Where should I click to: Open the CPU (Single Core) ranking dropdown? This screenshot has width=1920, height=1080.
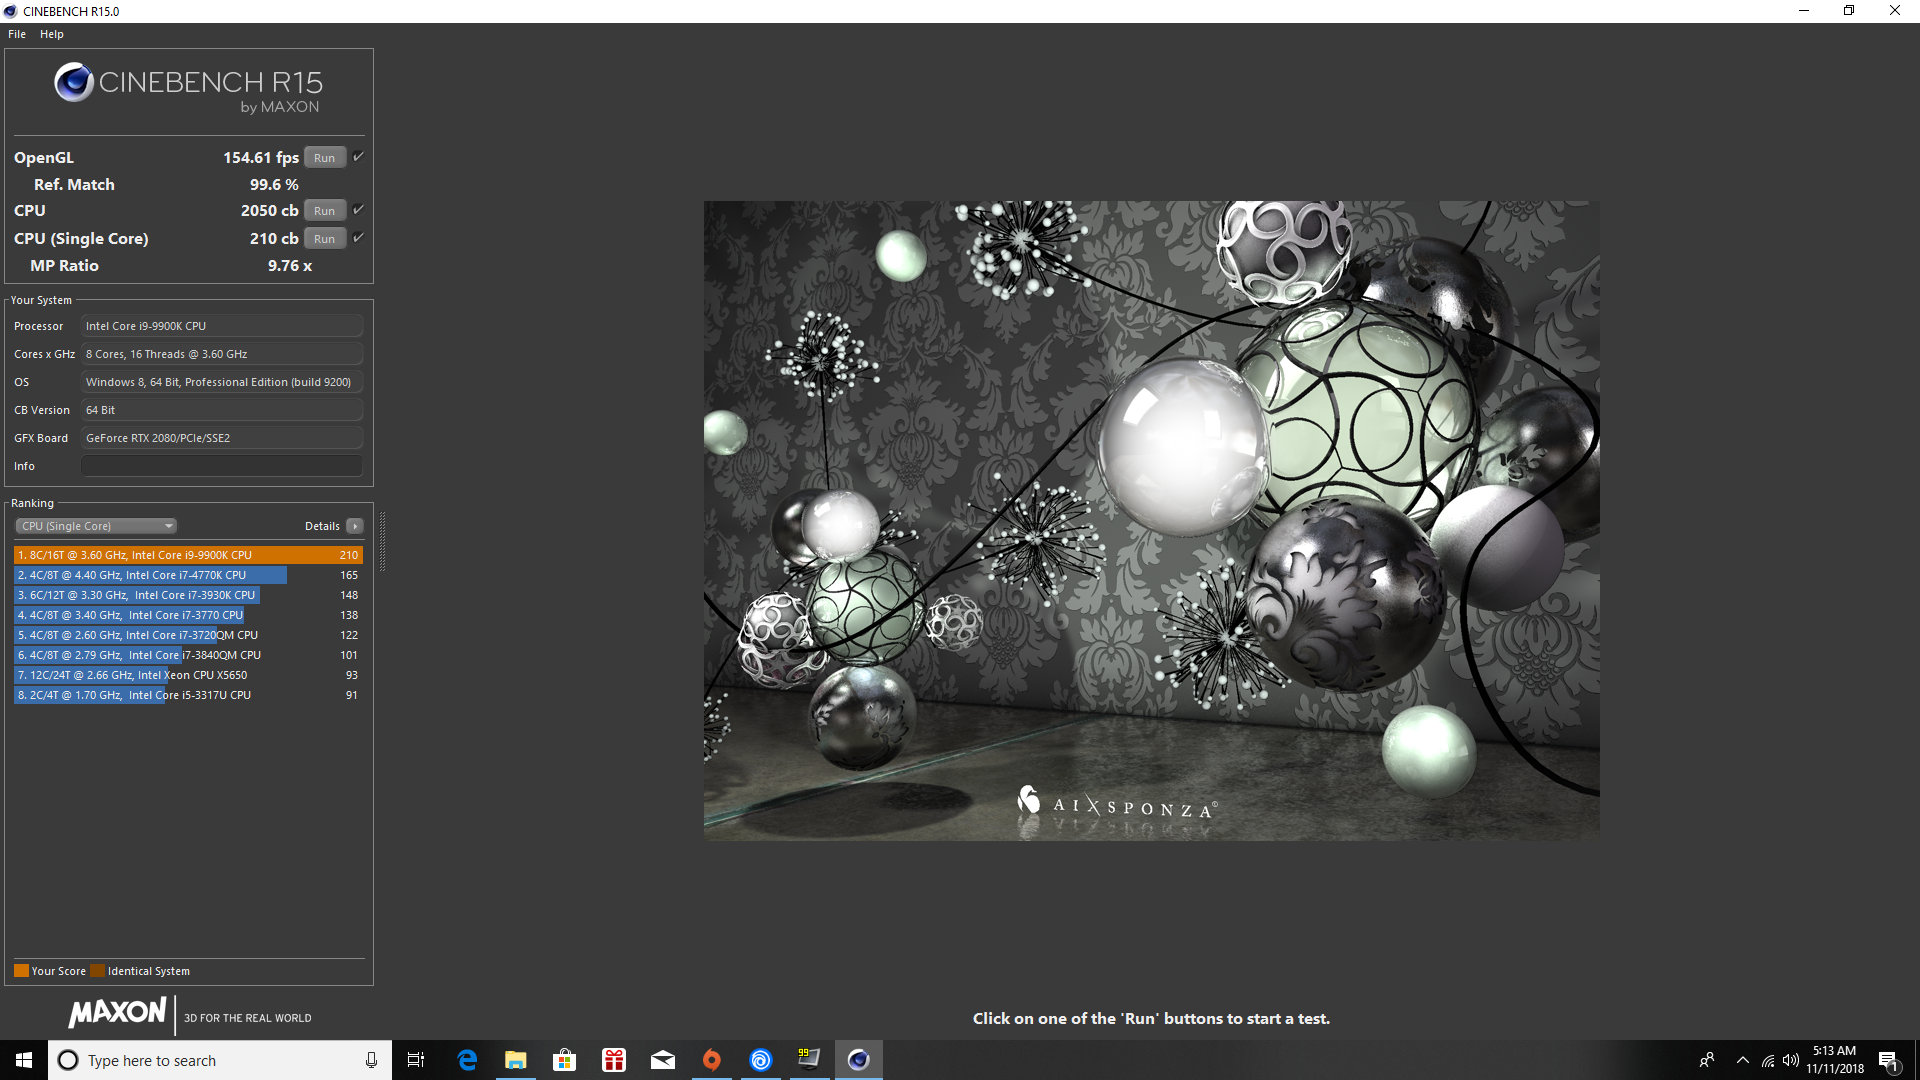coord(96,526)
